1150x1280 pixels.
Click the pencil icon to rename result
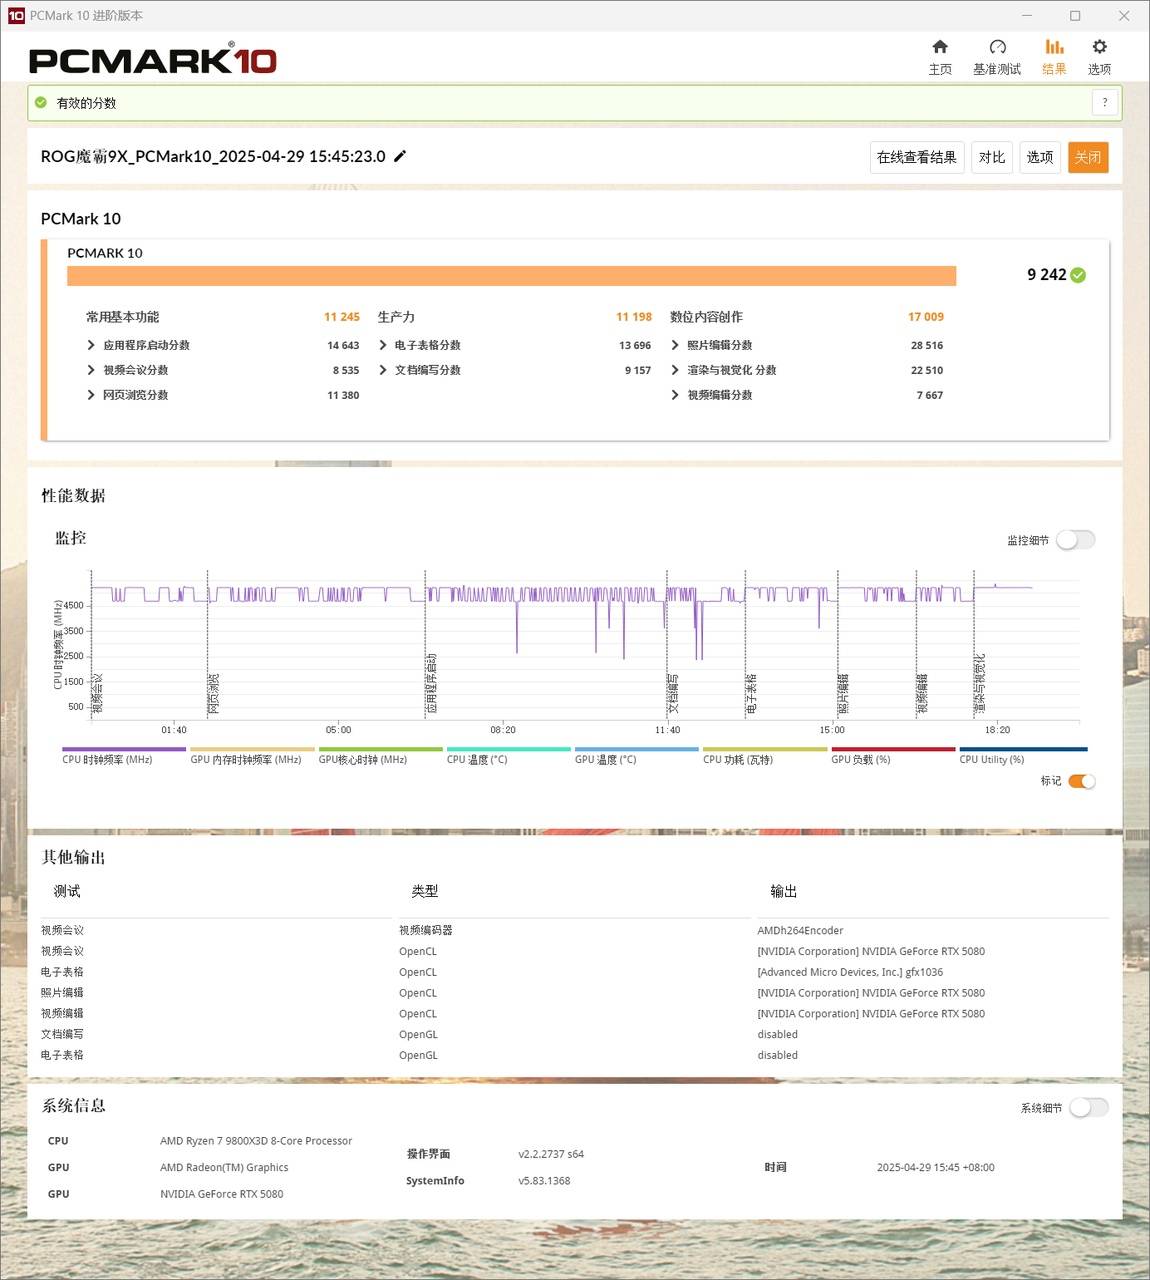(x=400, y=156)
